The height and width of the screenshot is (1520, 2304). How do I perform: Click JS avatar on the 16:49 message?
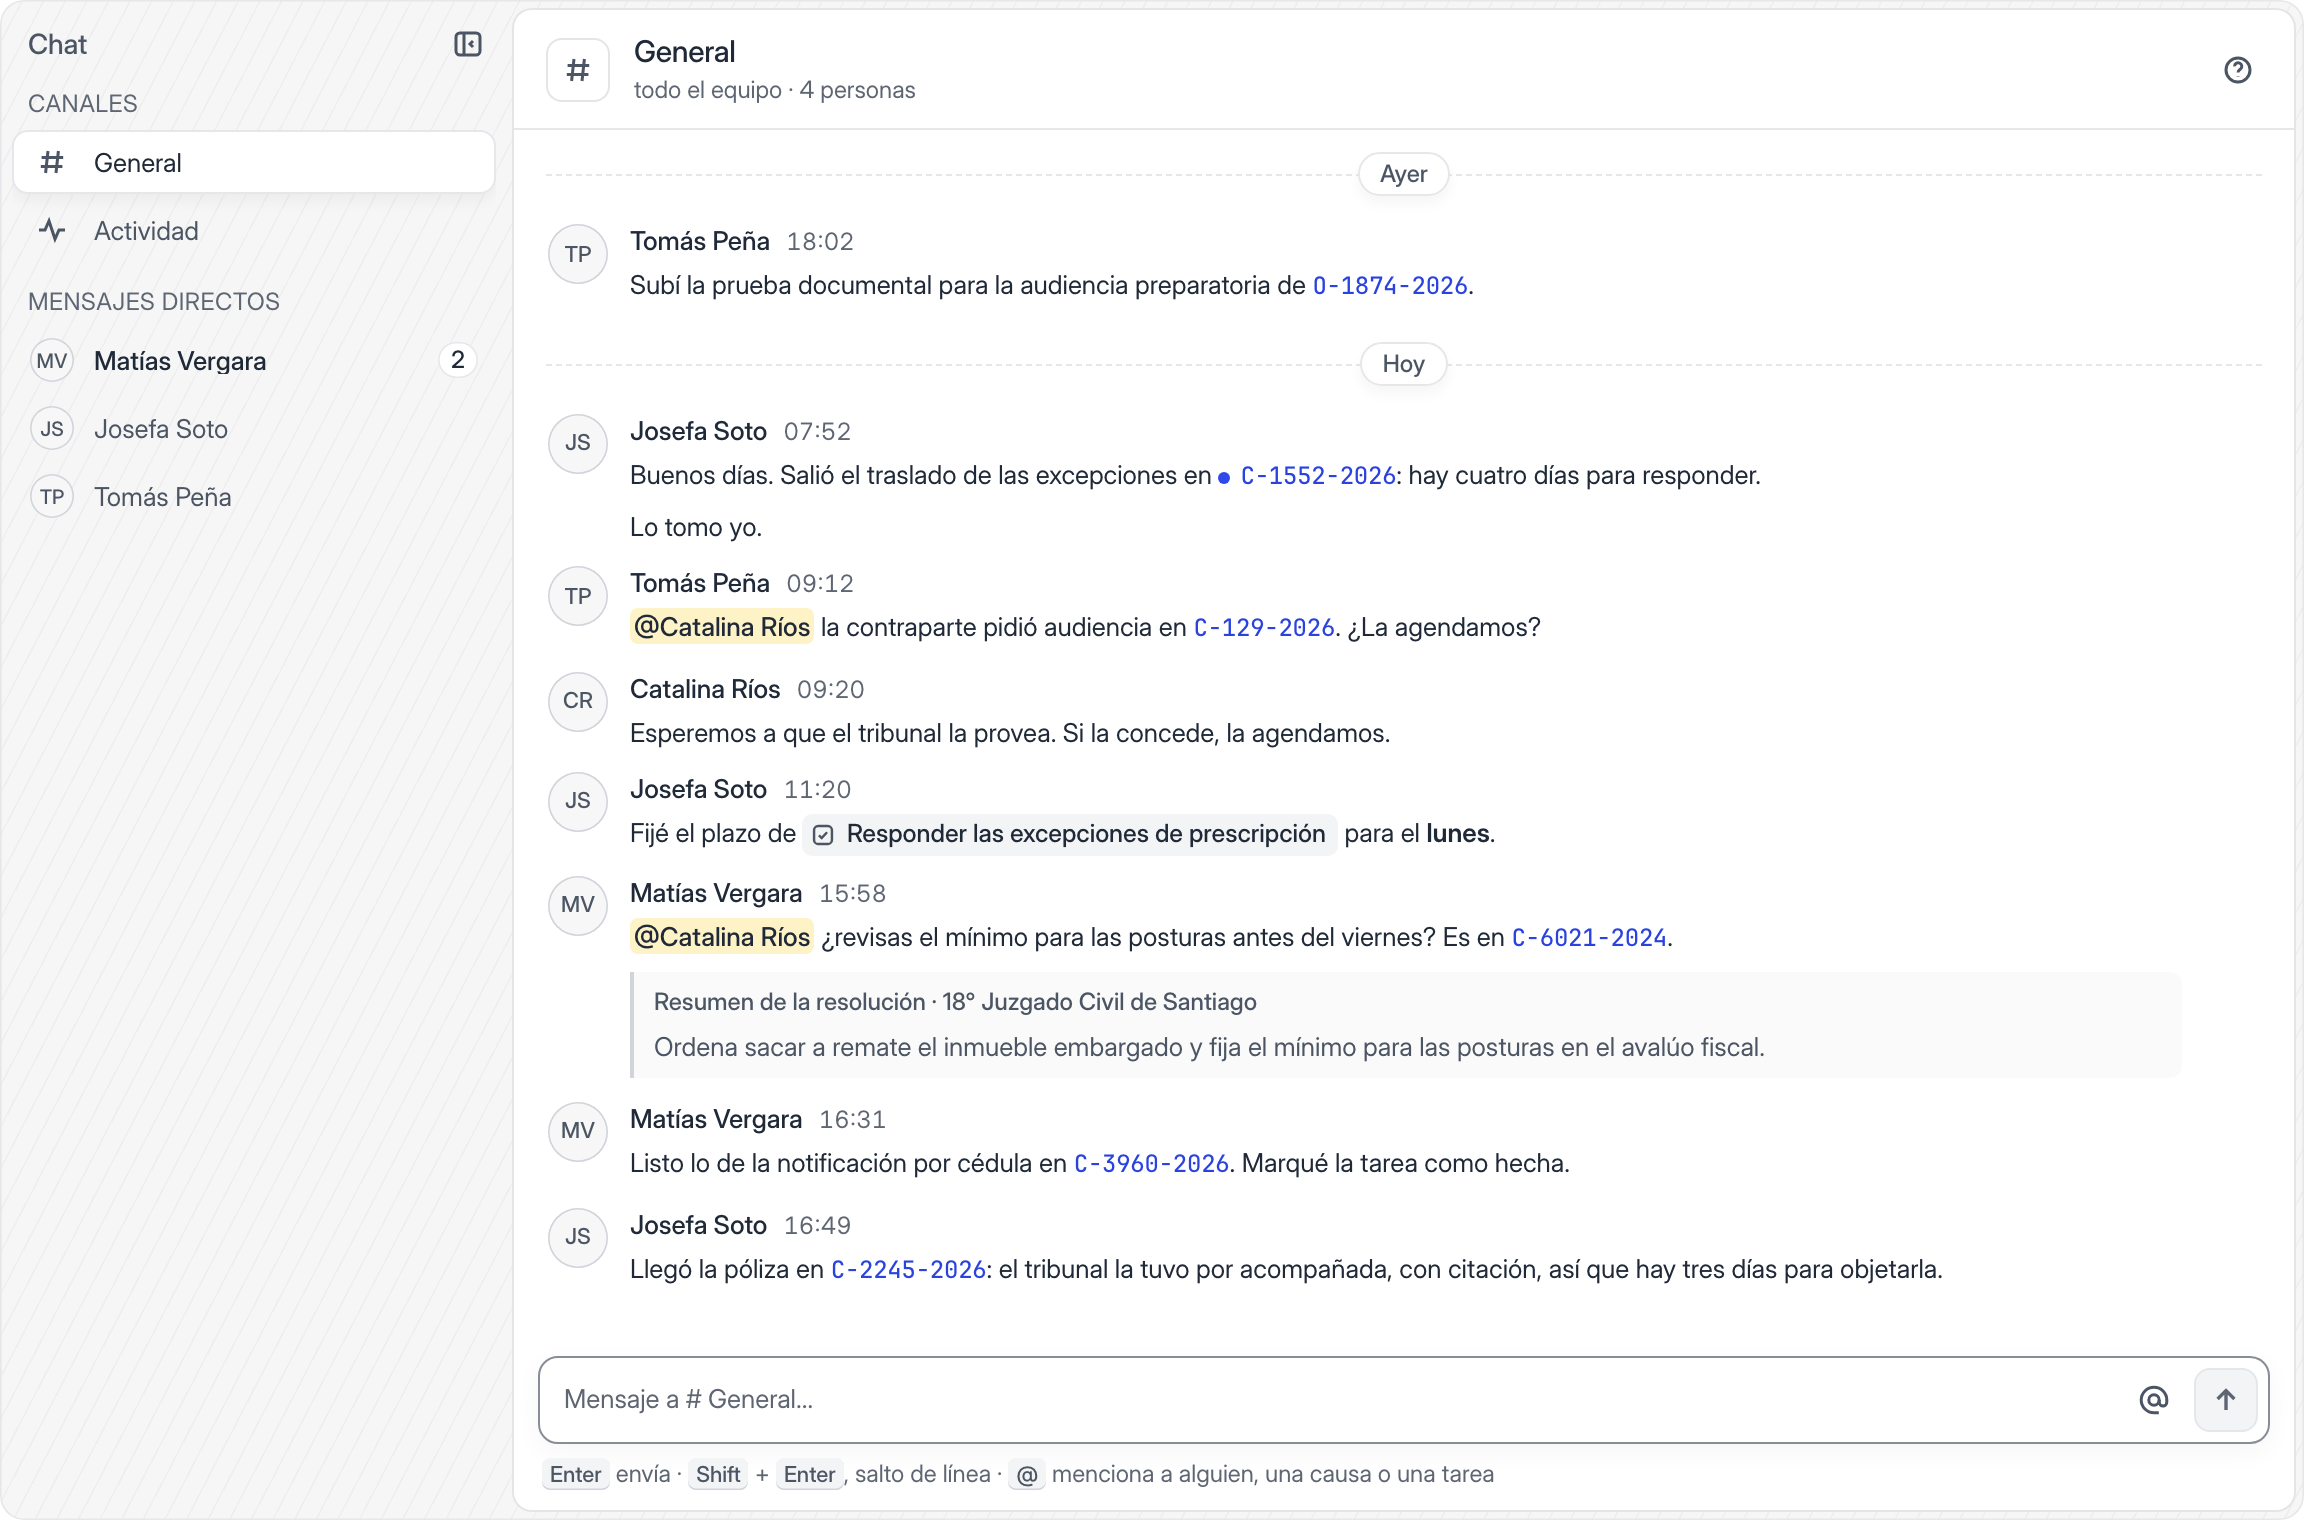point(578,1237)
